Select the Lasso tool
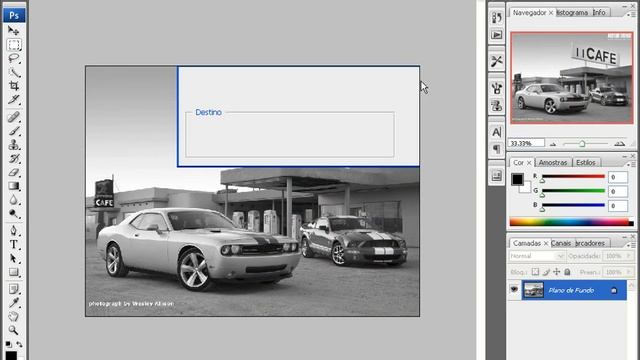Screen dimensions: 640x360 pos(13,58)
